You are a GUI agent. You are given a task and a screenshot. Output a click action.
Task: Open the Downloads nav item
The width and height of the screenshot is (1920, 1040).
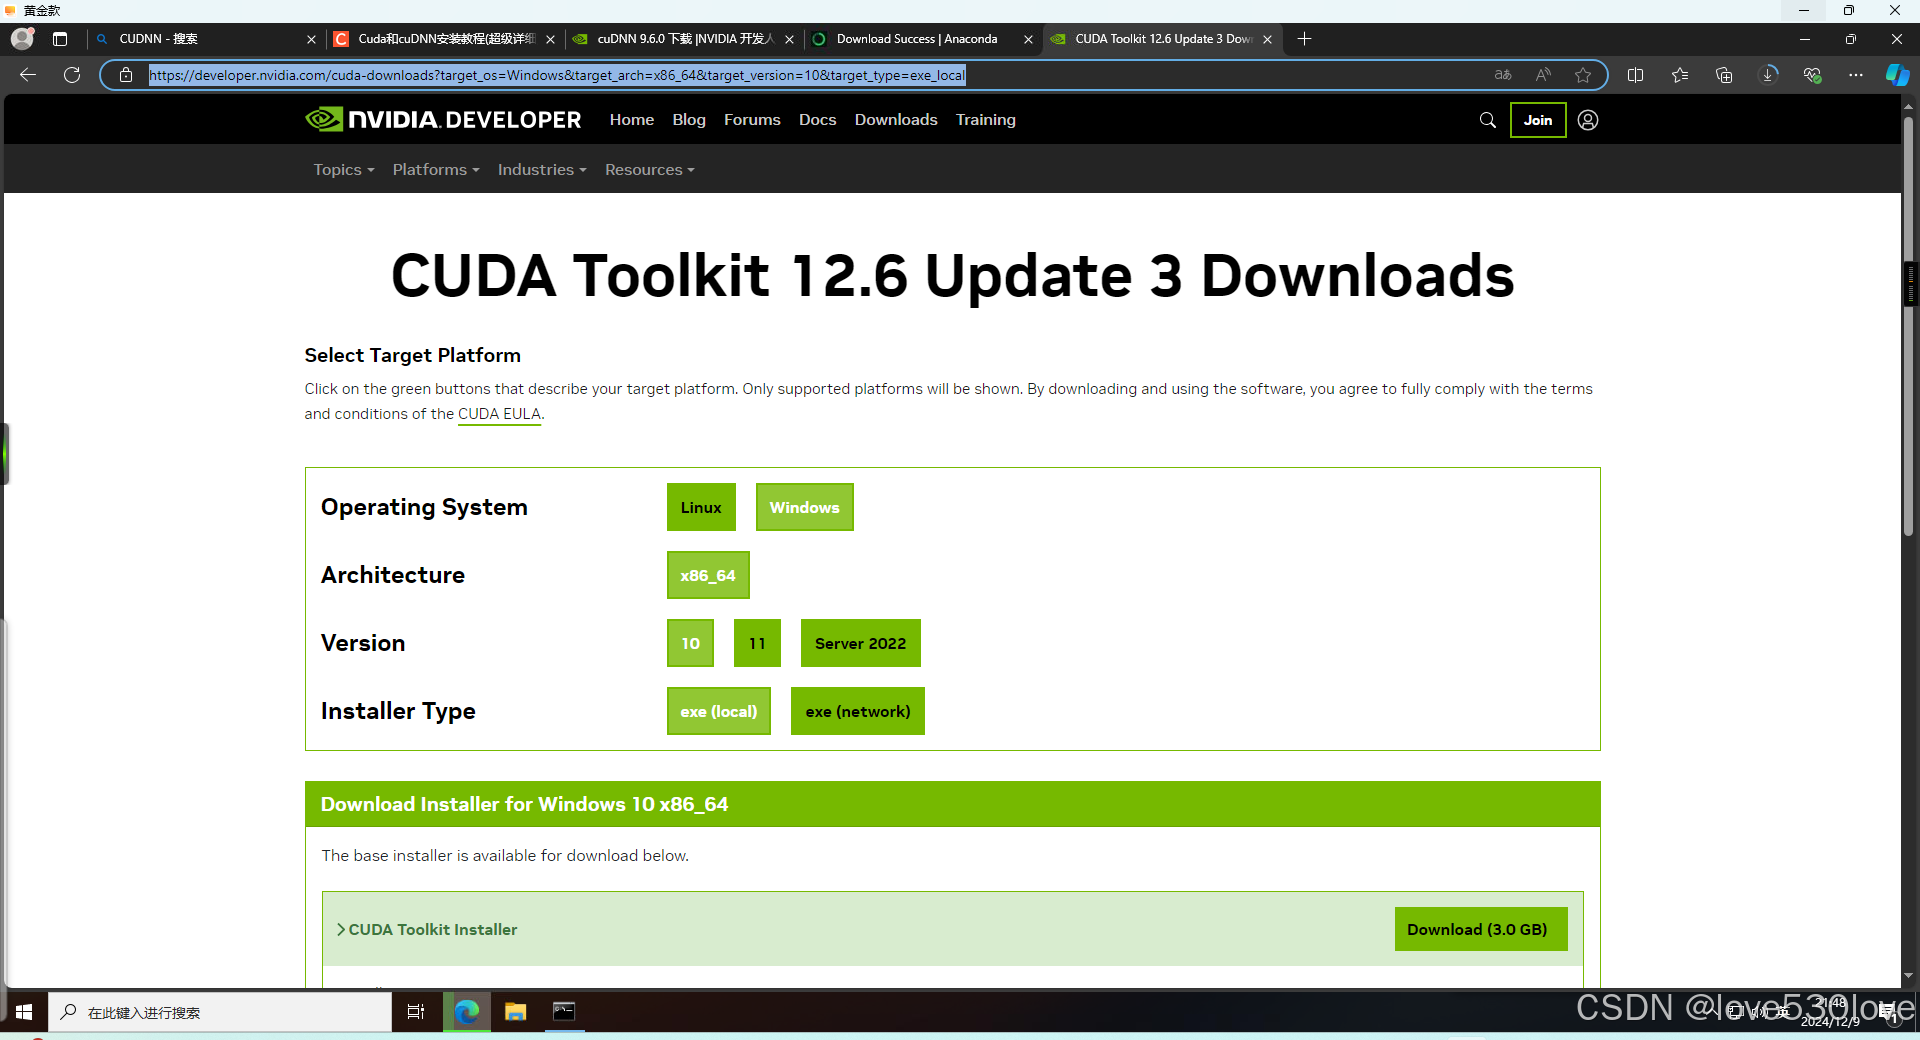point(896,120)
